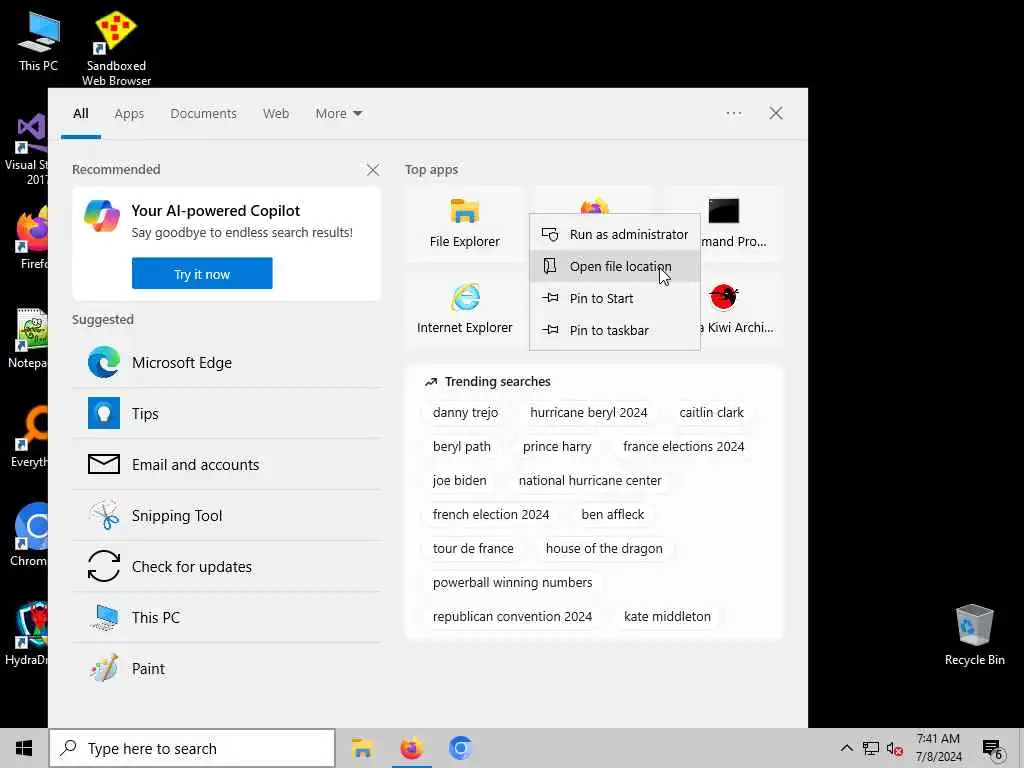The image size is (1024, 768).
Task: Search trending topic tour de france
Action: [x=473, y=549]
